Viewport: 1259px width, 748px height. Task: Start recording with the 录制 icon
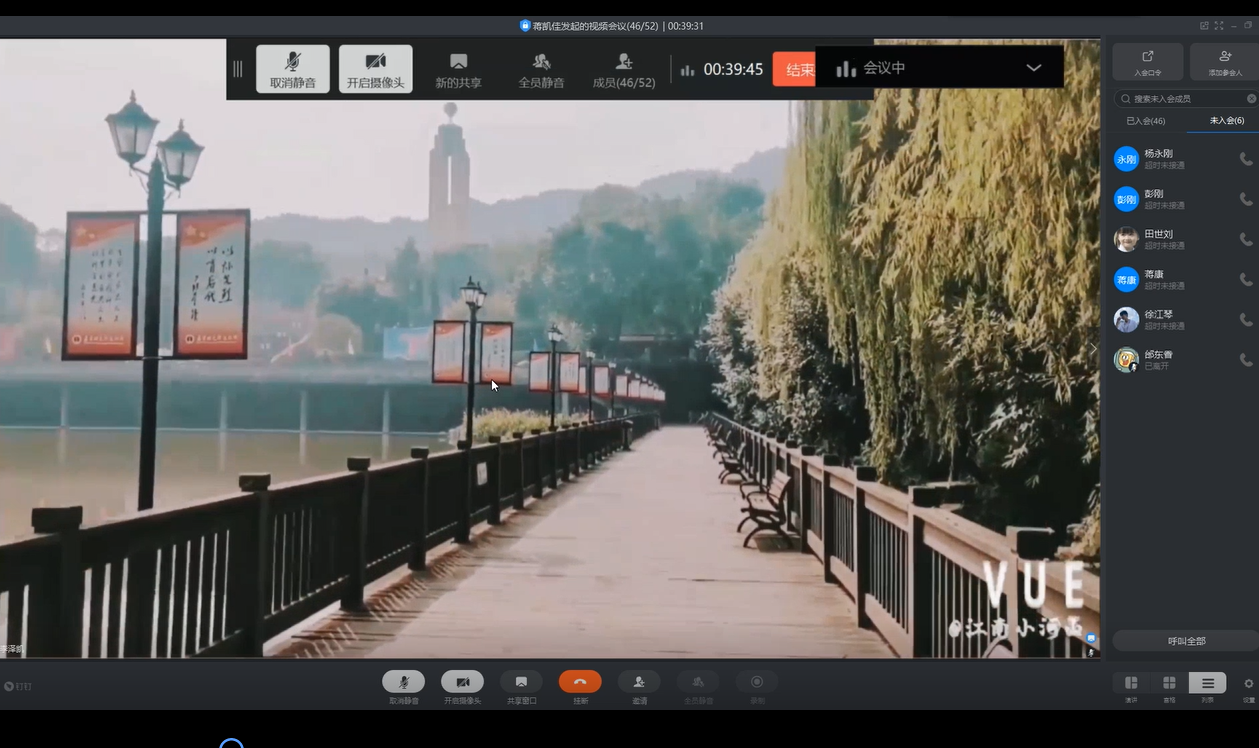pyautogui.click(x=757, y=682)
